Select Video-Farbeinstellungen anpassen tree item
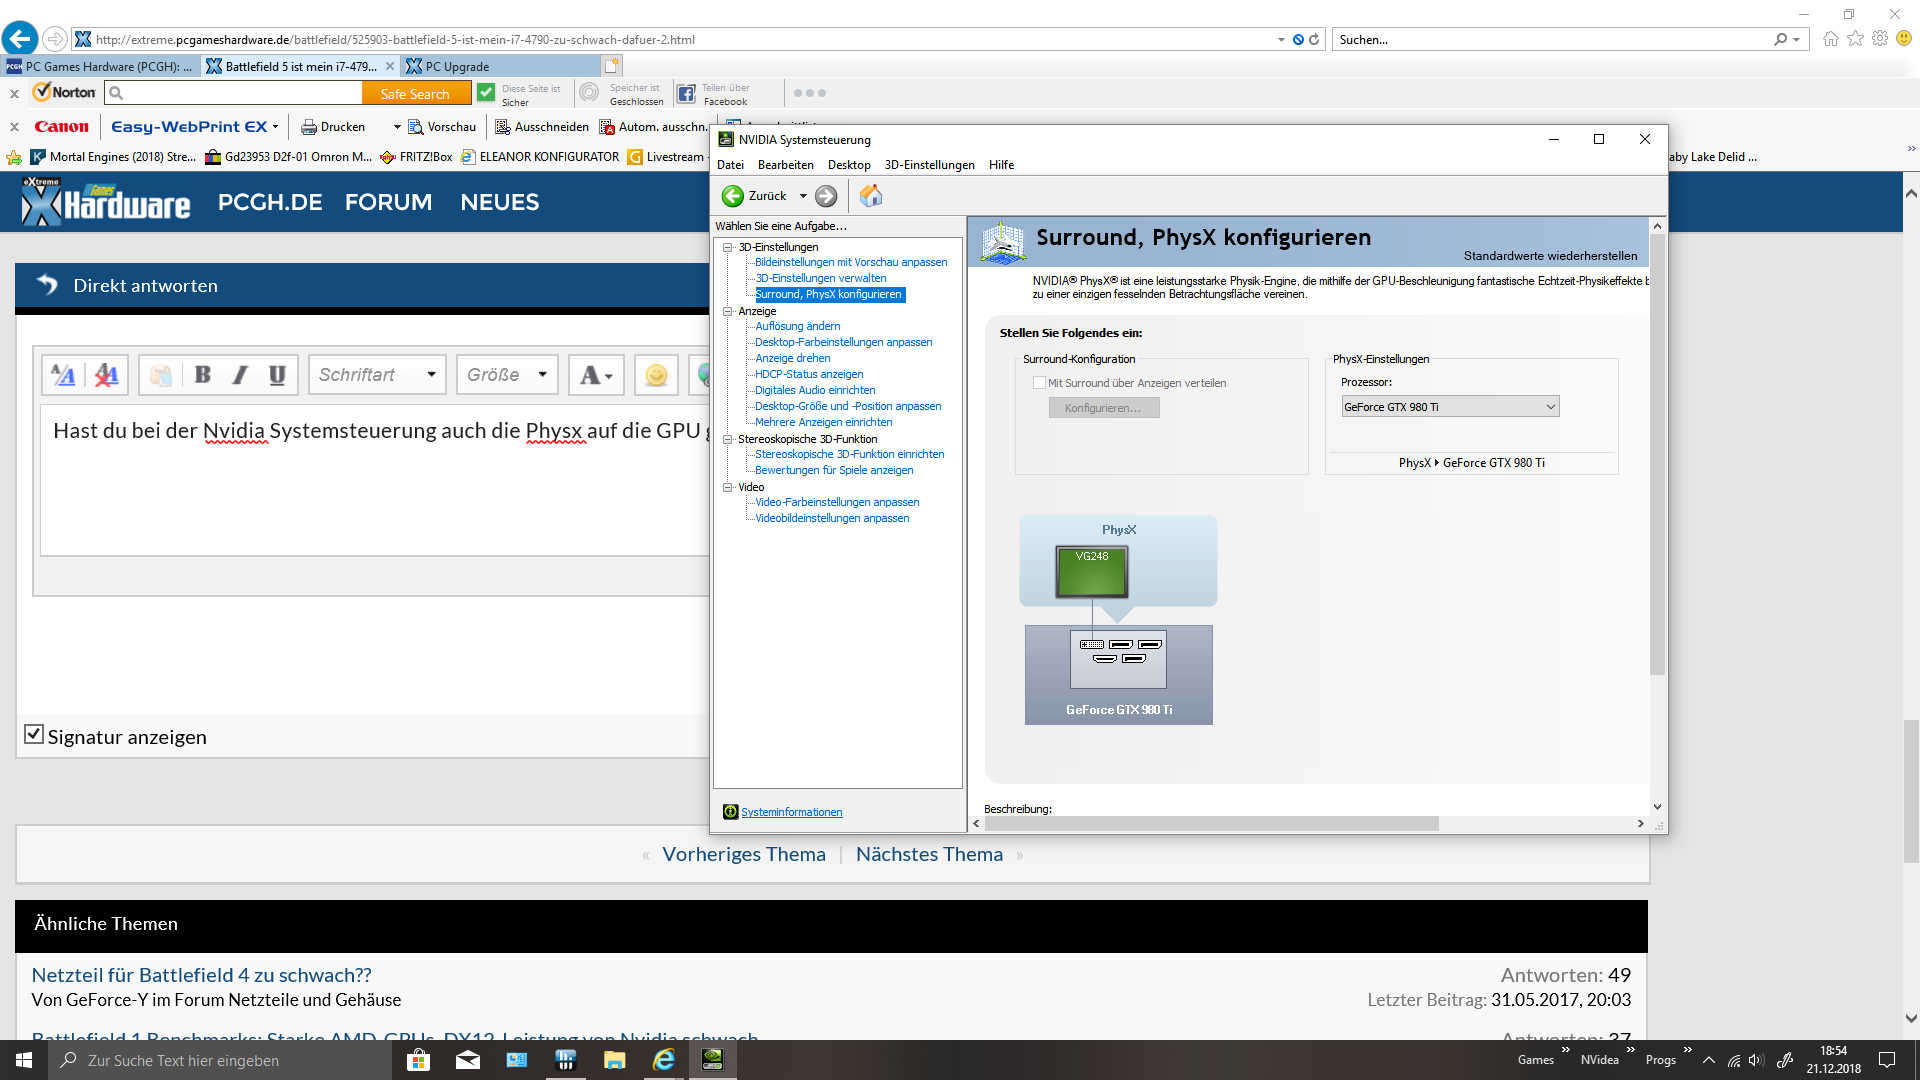This screenshot has width=1920, height=1080. coord(837,502)
